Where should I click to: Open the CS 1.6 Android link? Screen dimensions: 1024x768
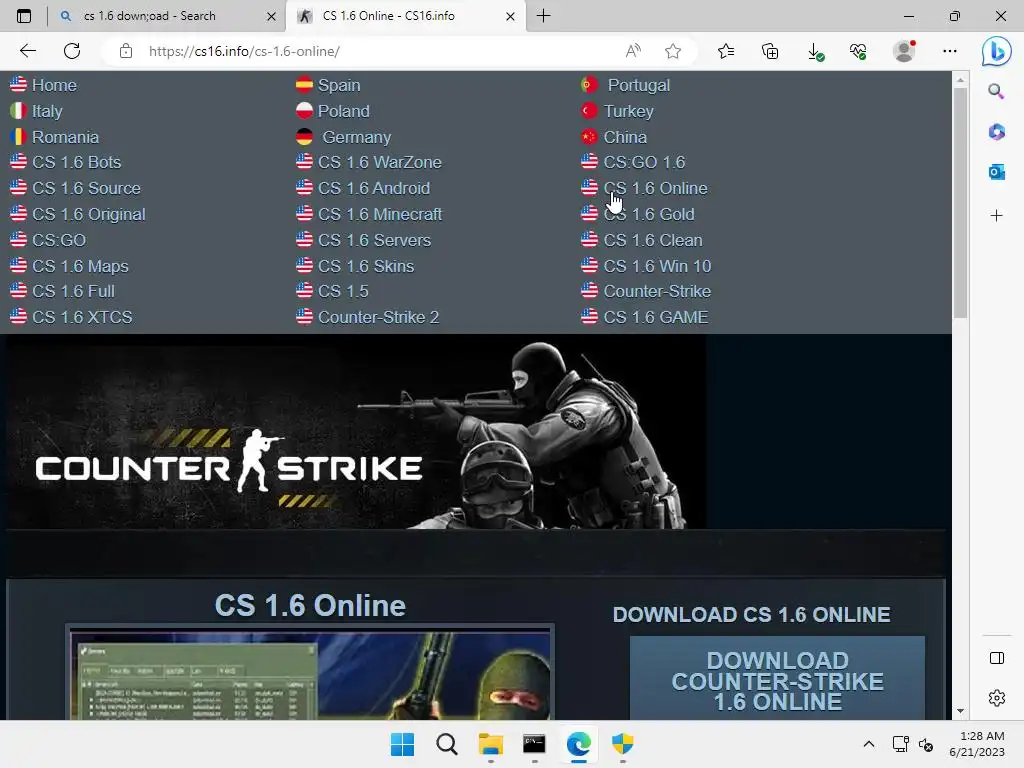[x=374, y=188]
